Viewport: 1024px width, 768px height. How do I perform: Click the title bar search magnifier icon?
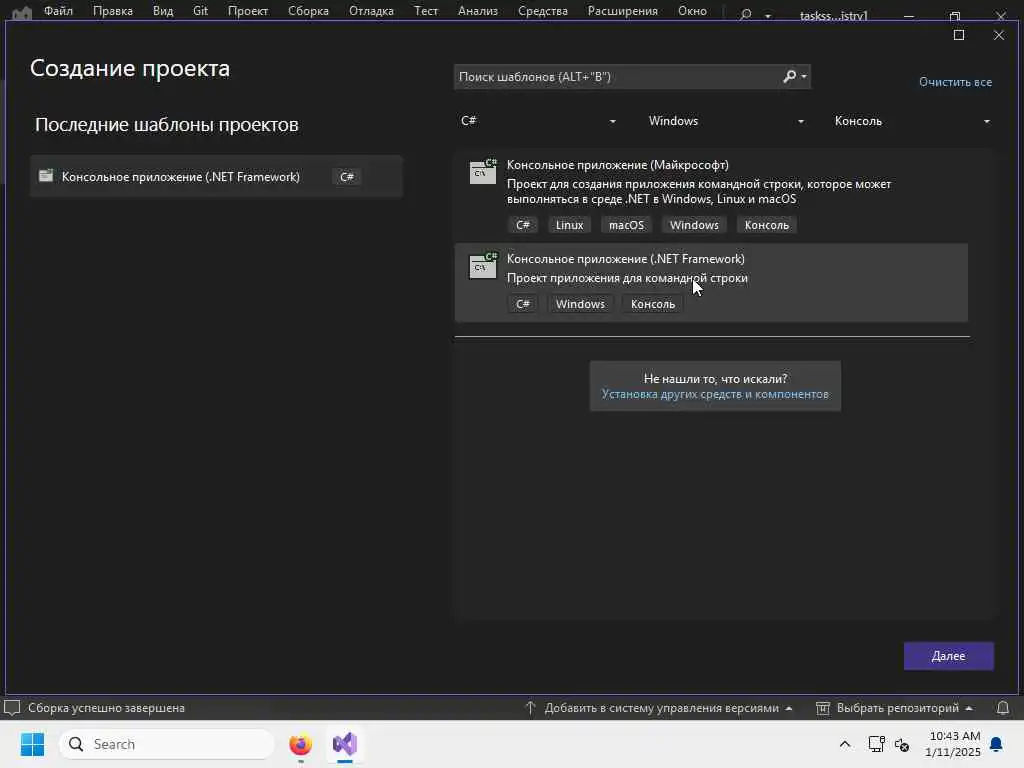click(745, 14)
